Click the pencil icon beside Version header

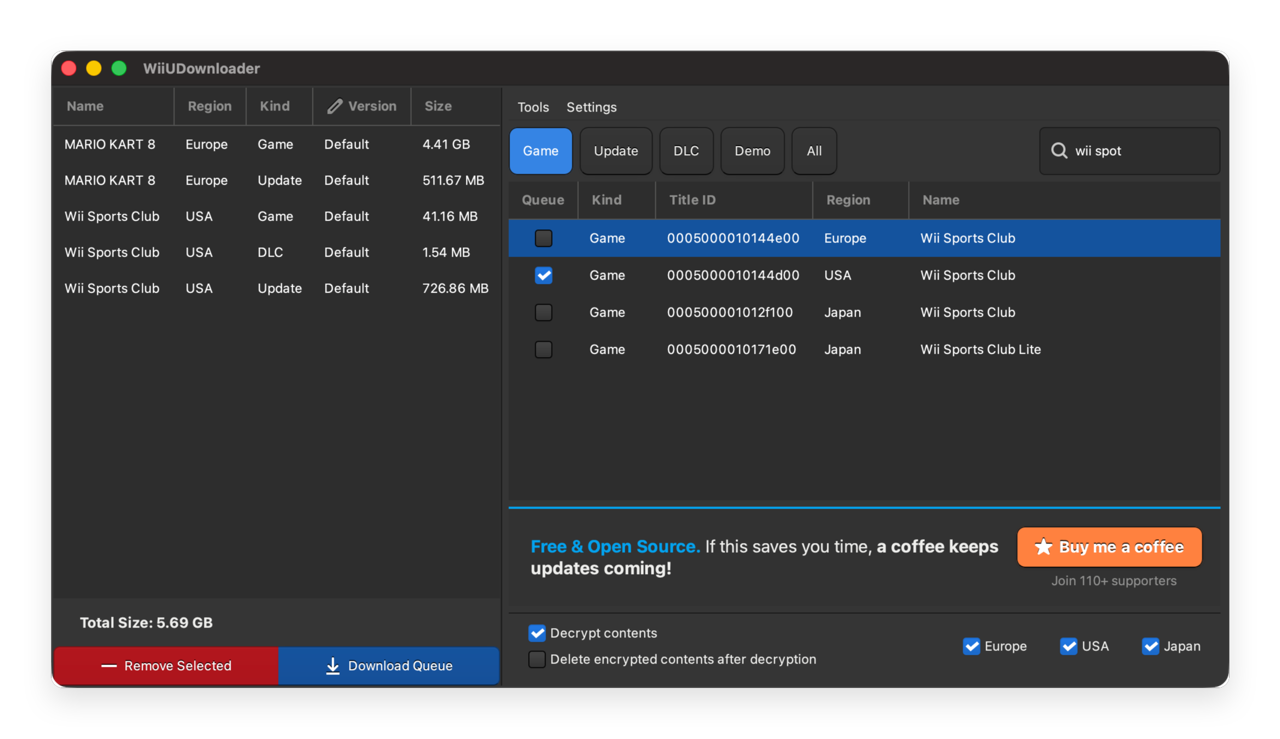click(x=335, y=106)
